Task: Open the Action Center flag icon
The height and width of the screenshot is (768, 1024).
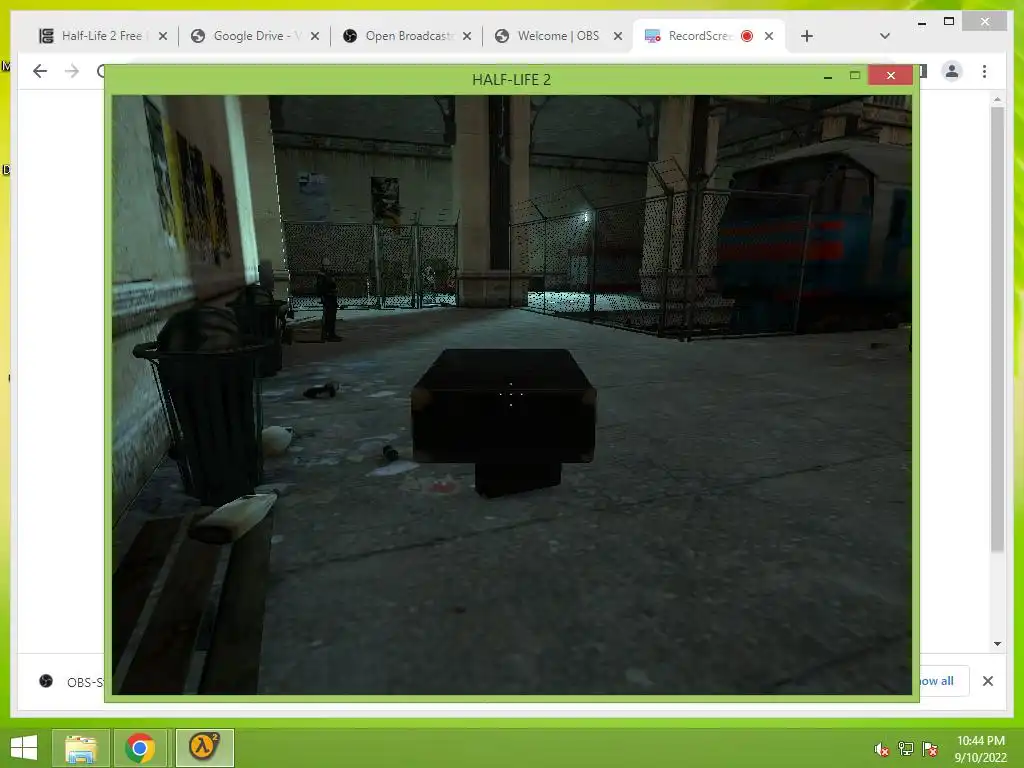Action: click(930, 749)
